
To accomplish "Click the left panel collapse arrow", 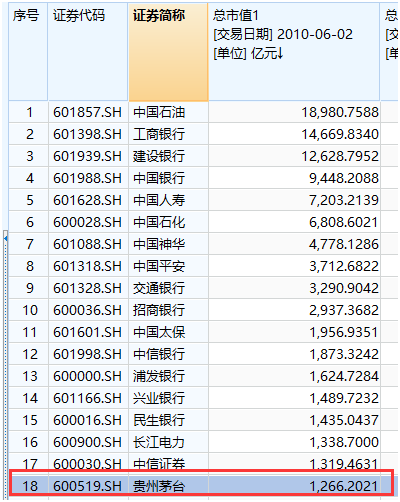I will click(x=5, y=238).
